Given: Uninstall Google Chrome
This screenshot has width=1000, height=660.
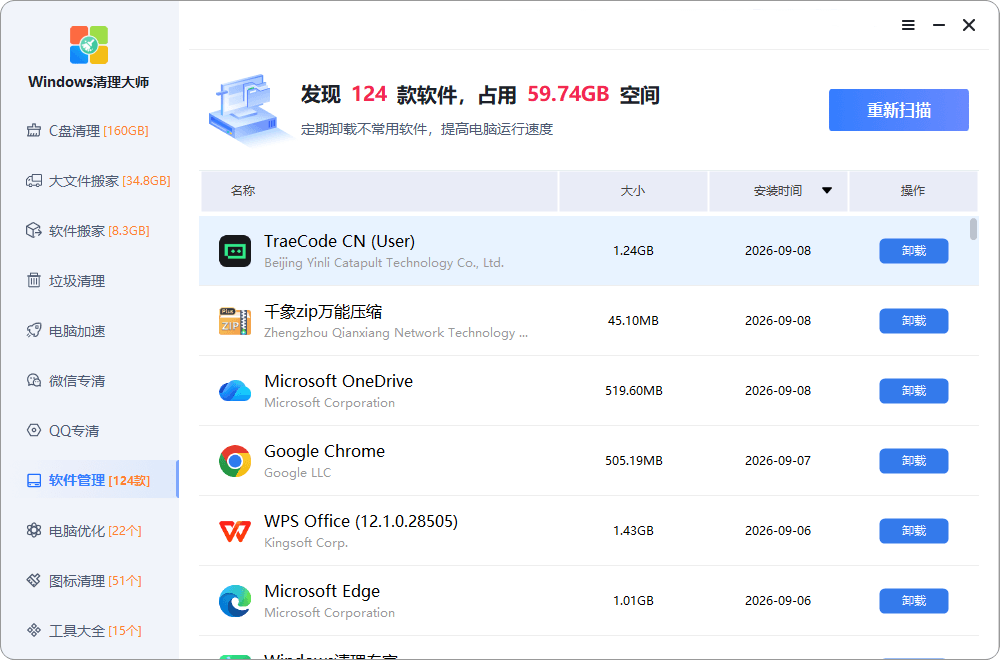Looking at the screenshot, I should (913, 460).
